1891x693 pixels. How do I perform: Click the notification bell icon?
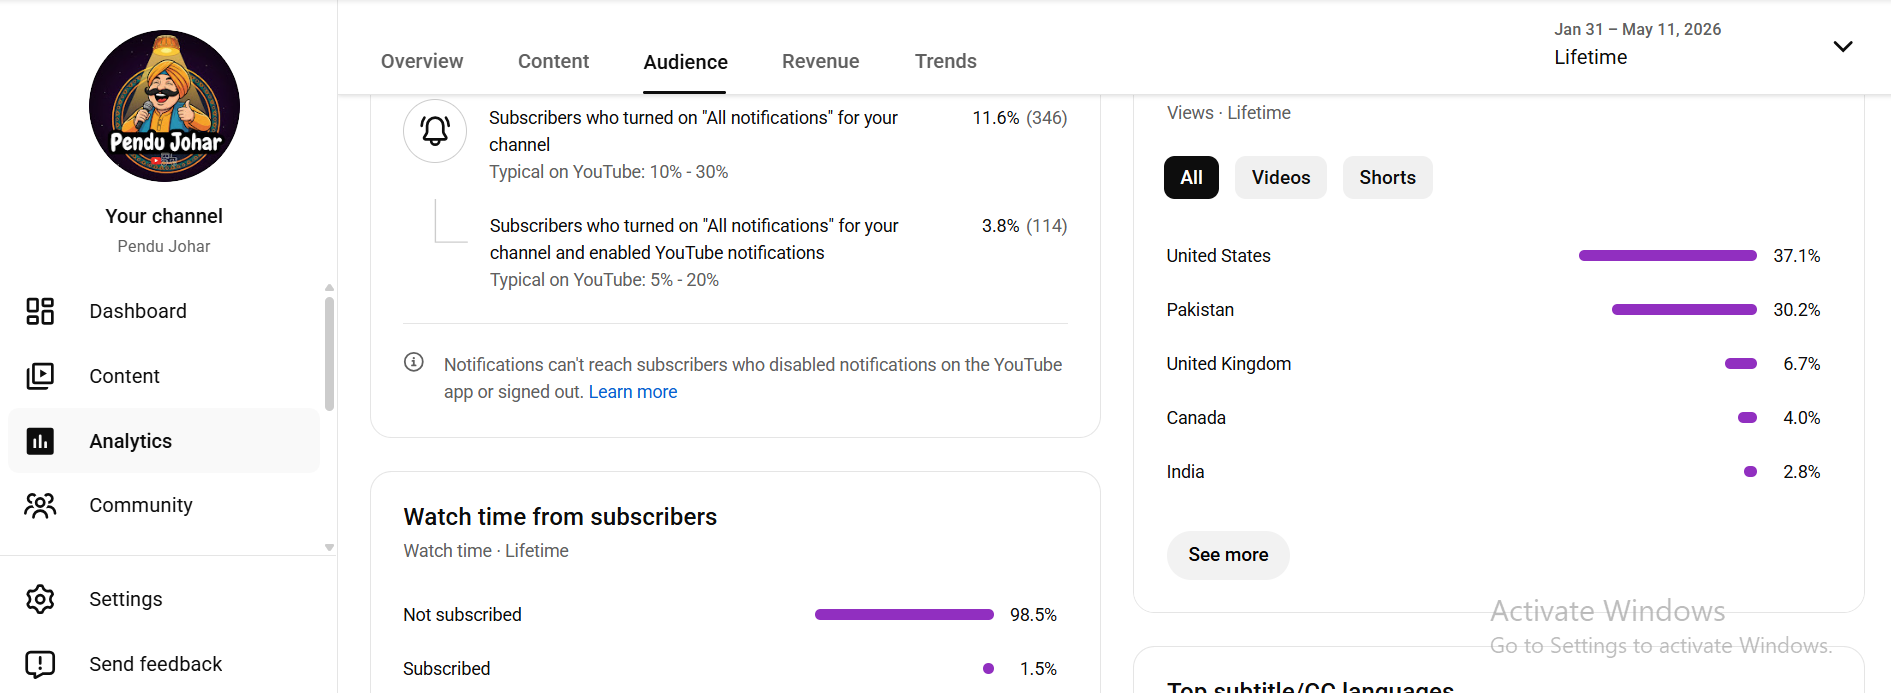click(x=435, y=131)
